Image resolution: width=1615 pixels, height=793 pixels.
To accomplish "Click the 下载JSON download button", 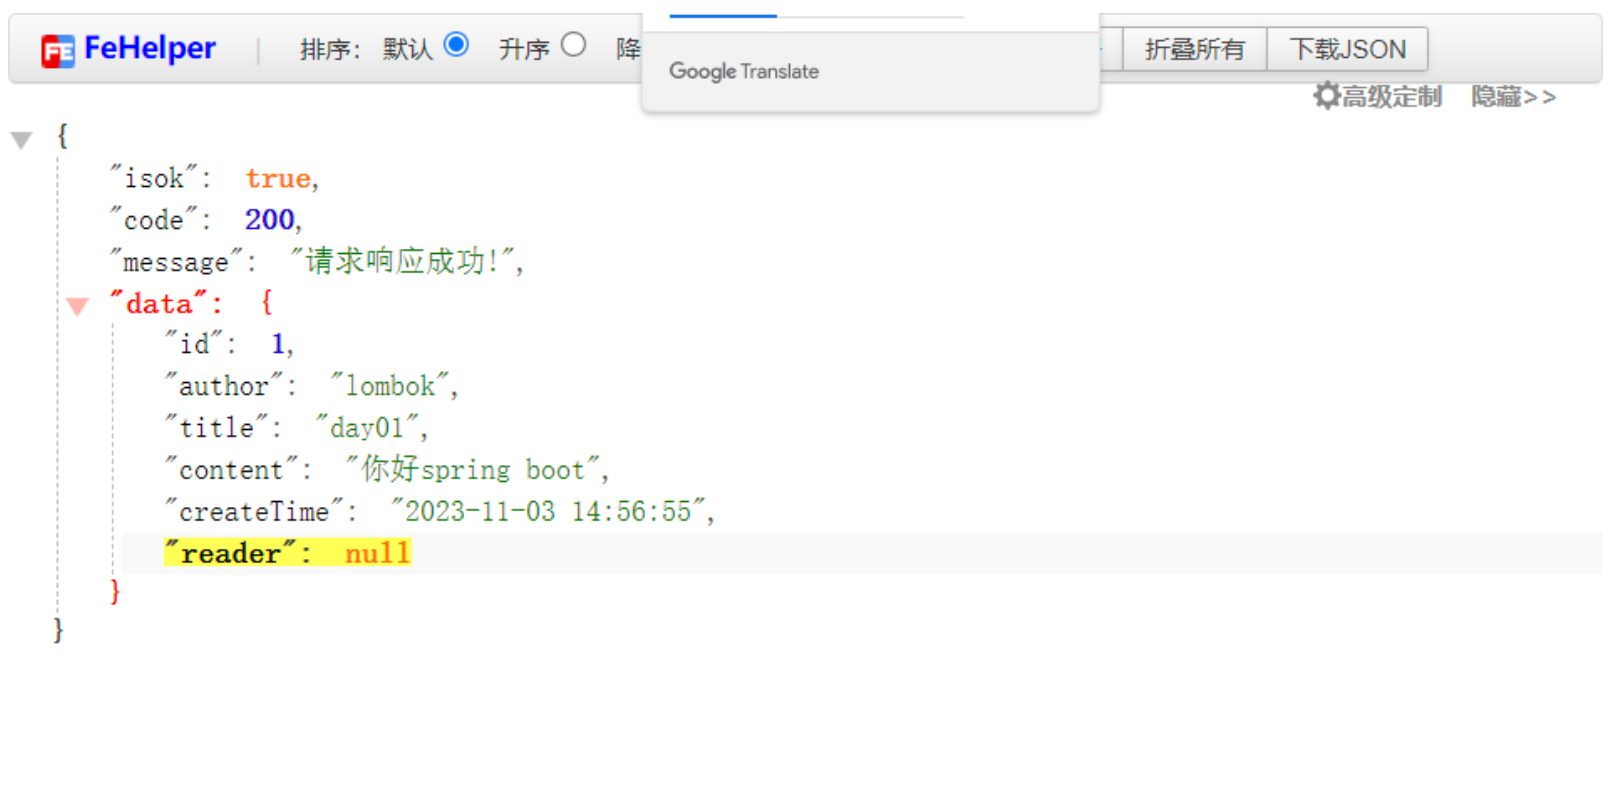I will [1347, 49].
